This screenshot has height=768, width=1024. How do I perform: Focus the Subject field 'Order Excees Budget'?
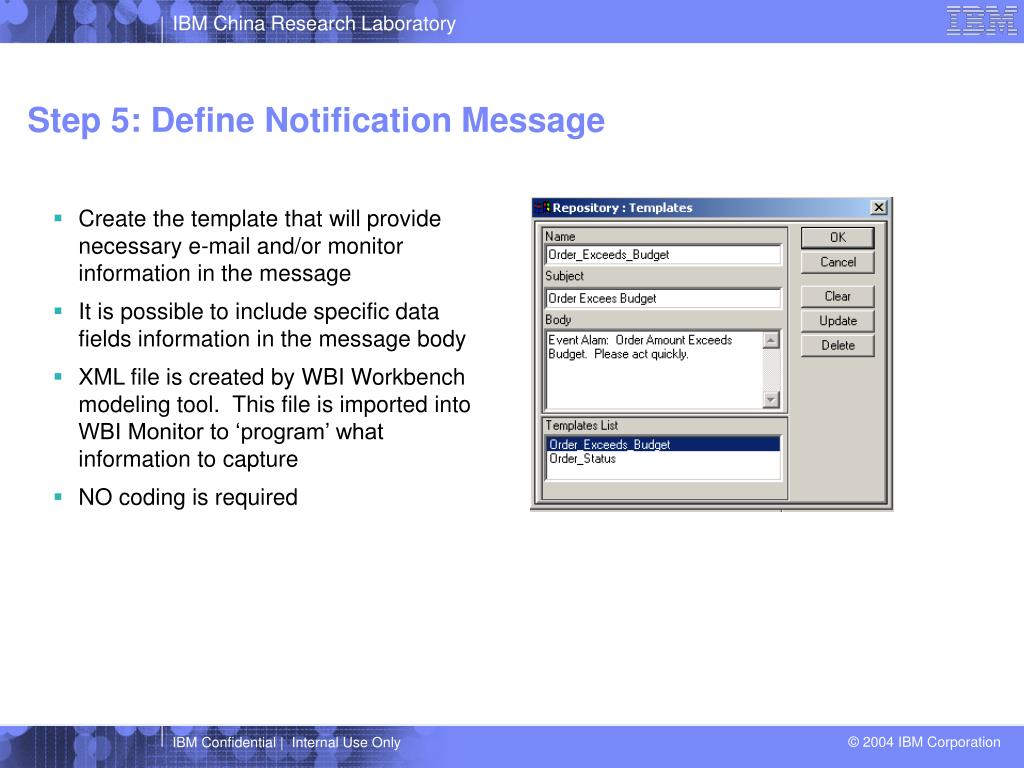click(663, 298)
